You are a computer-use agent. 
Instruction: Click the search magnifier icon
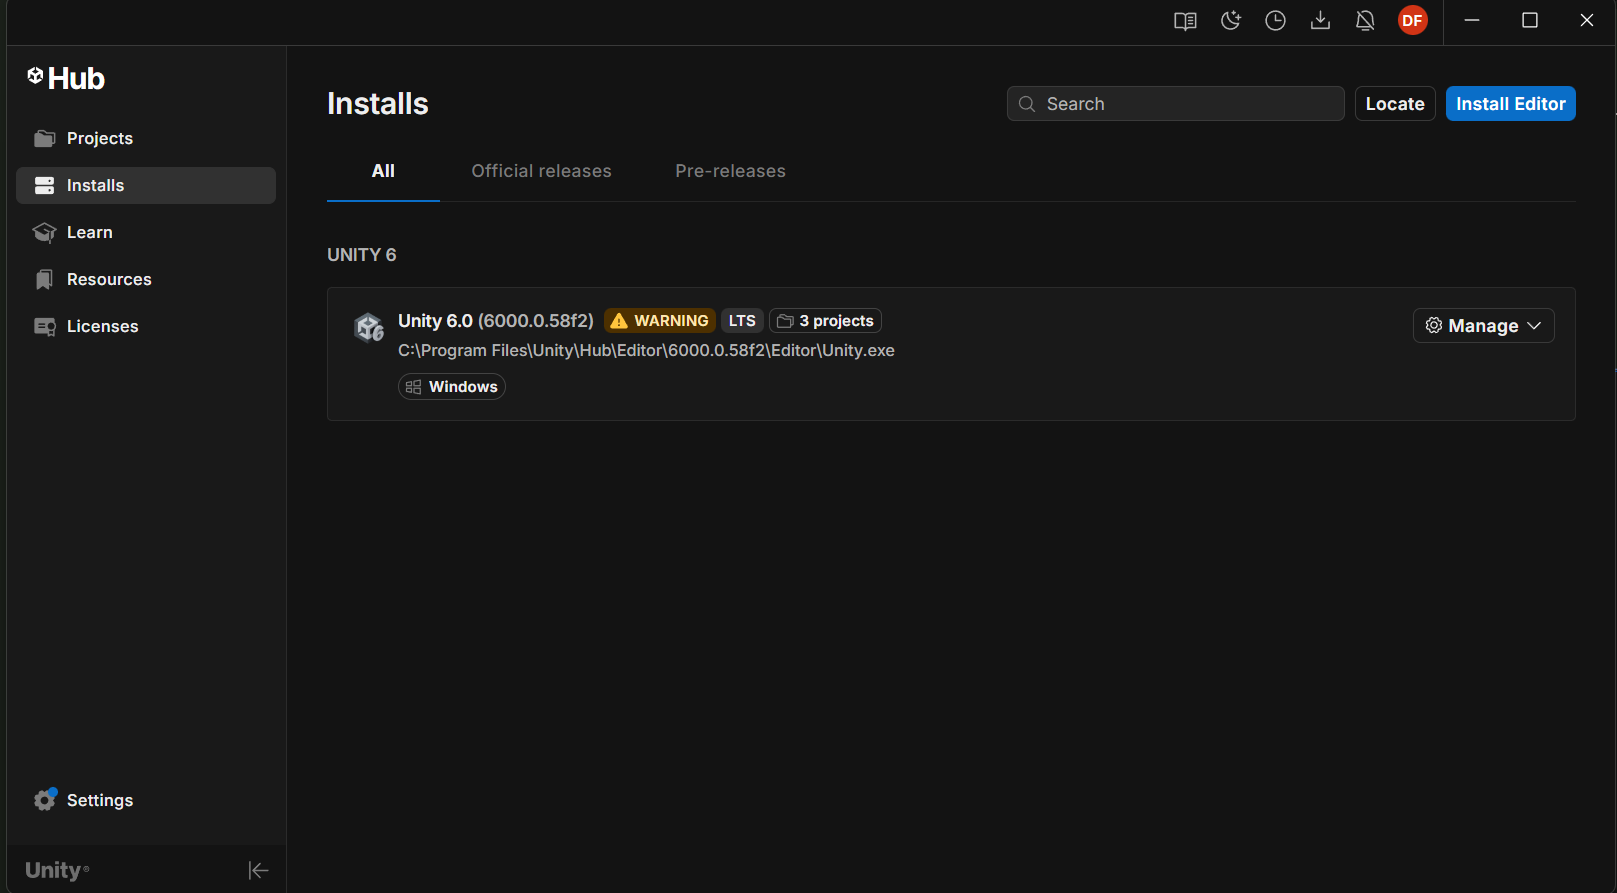click(1027, 104)
